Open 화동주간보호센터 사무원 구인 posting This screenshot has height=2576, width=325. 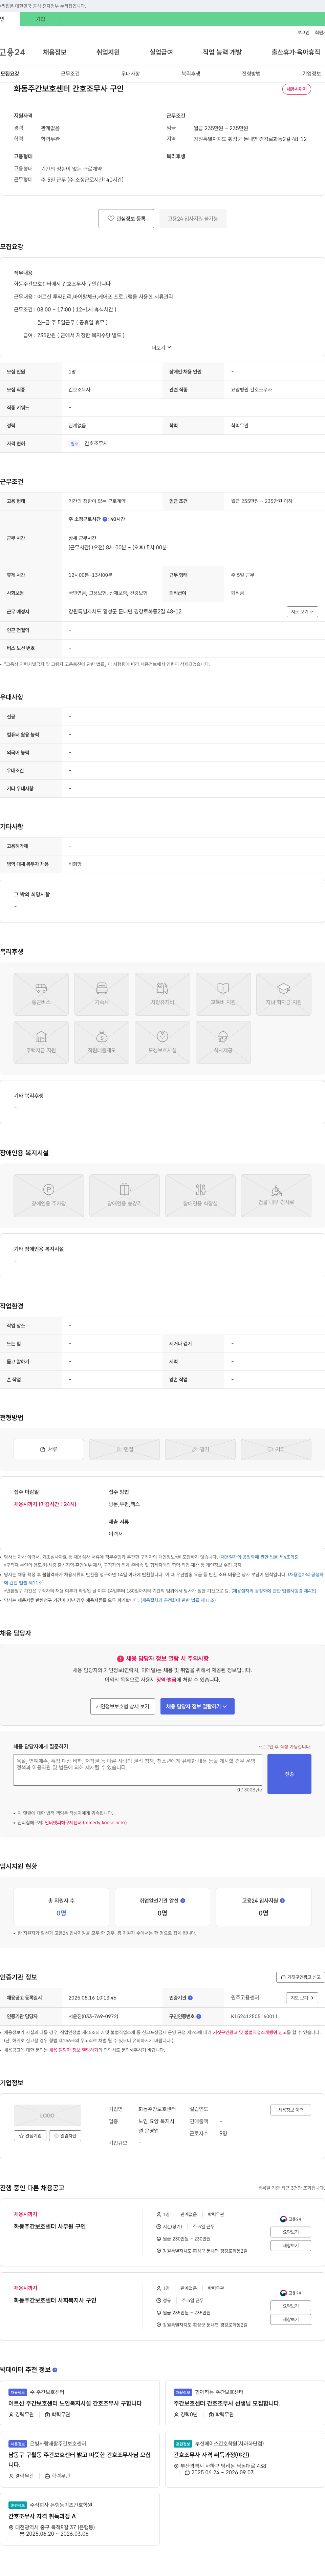coord(50,2227)
